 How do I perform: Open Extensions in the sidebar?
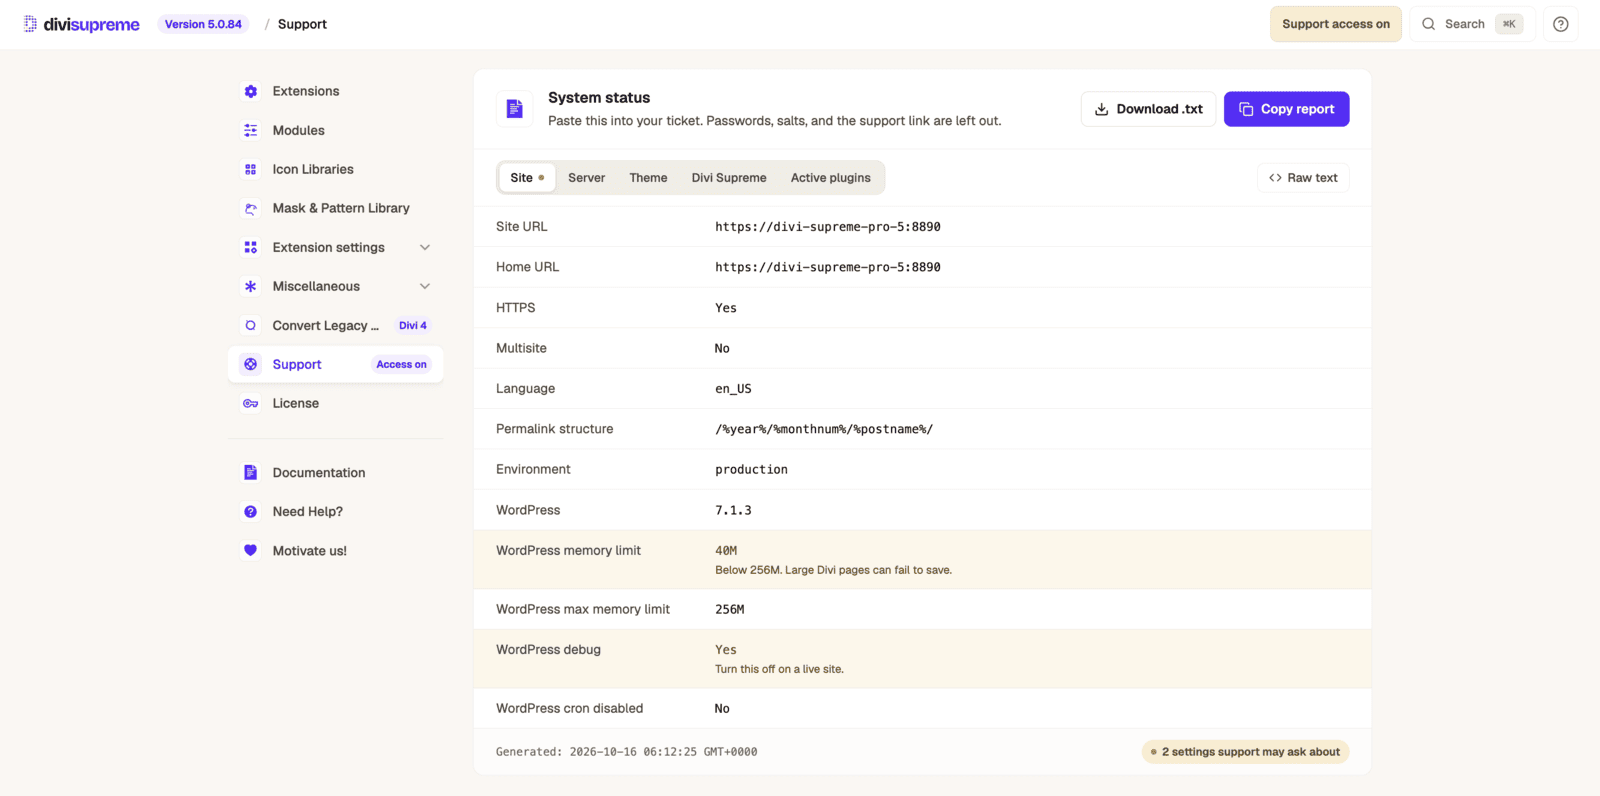(335, 91)
